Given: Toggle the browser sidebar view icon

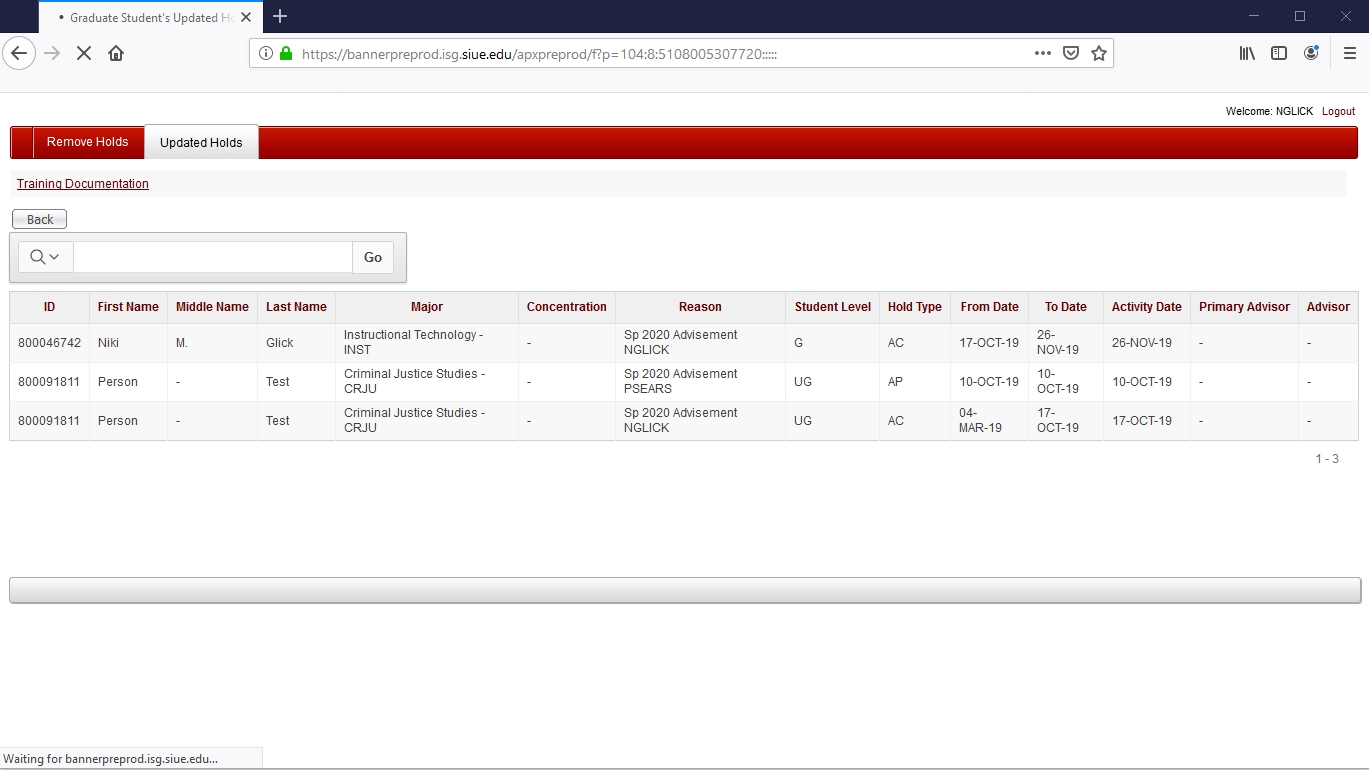Looking at the screenshot, I should pyautogui.click(x=1279, y=53).
